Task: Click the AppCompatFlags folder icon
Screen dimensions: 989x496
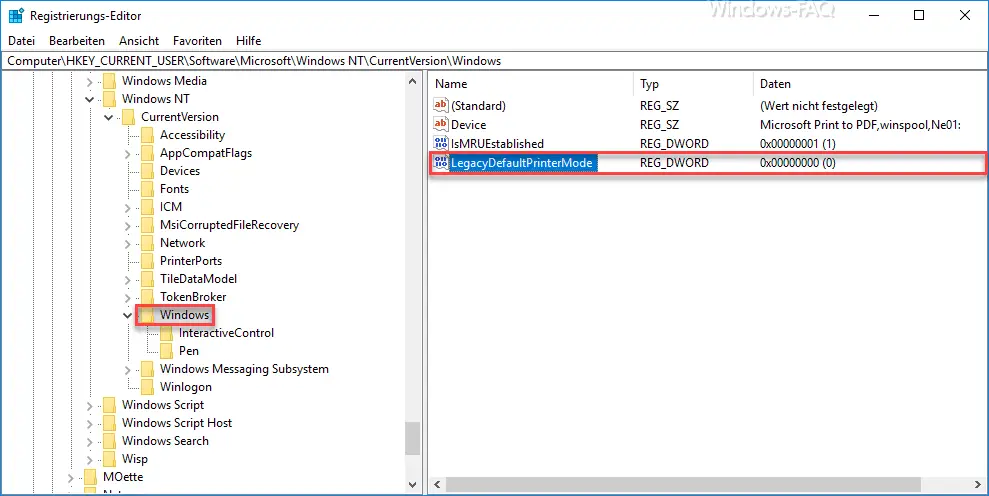Action: coord(147,153)
